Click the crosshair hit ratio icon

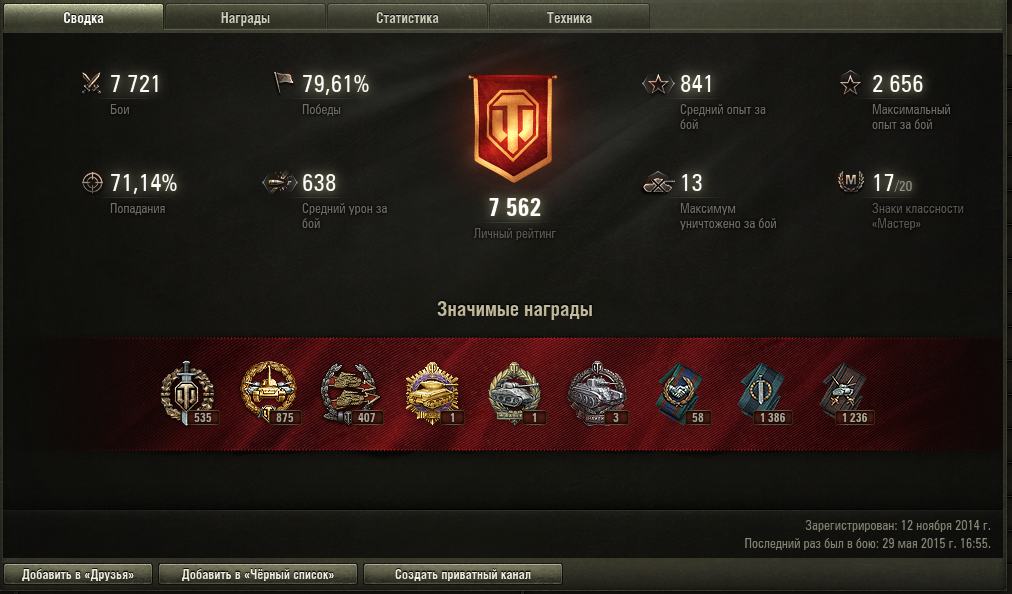click(x=92, y=182)
